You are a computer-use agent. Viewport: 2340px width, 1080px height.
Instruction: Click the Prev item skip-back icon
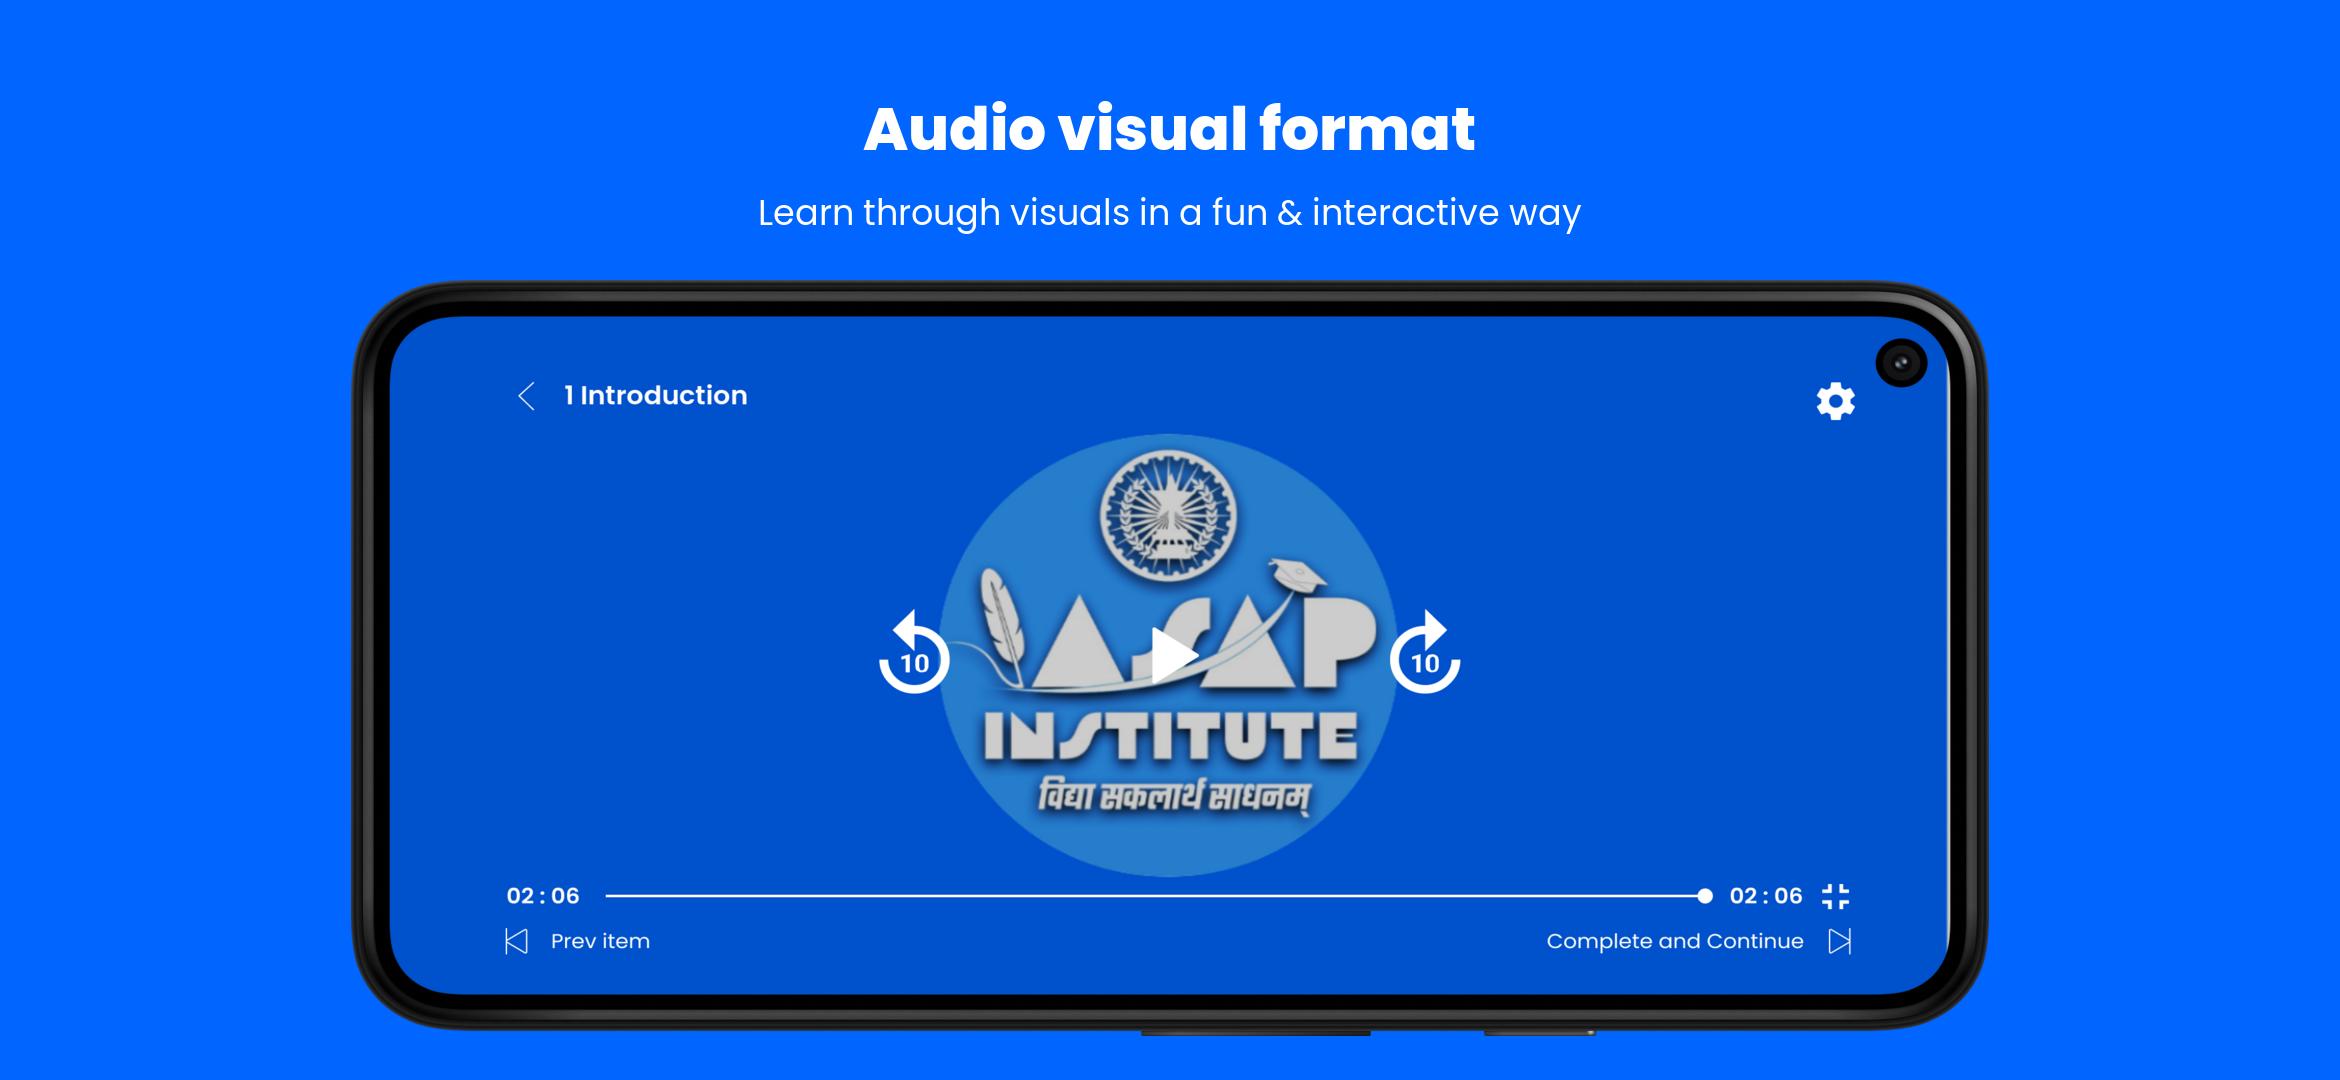(516, 941)
